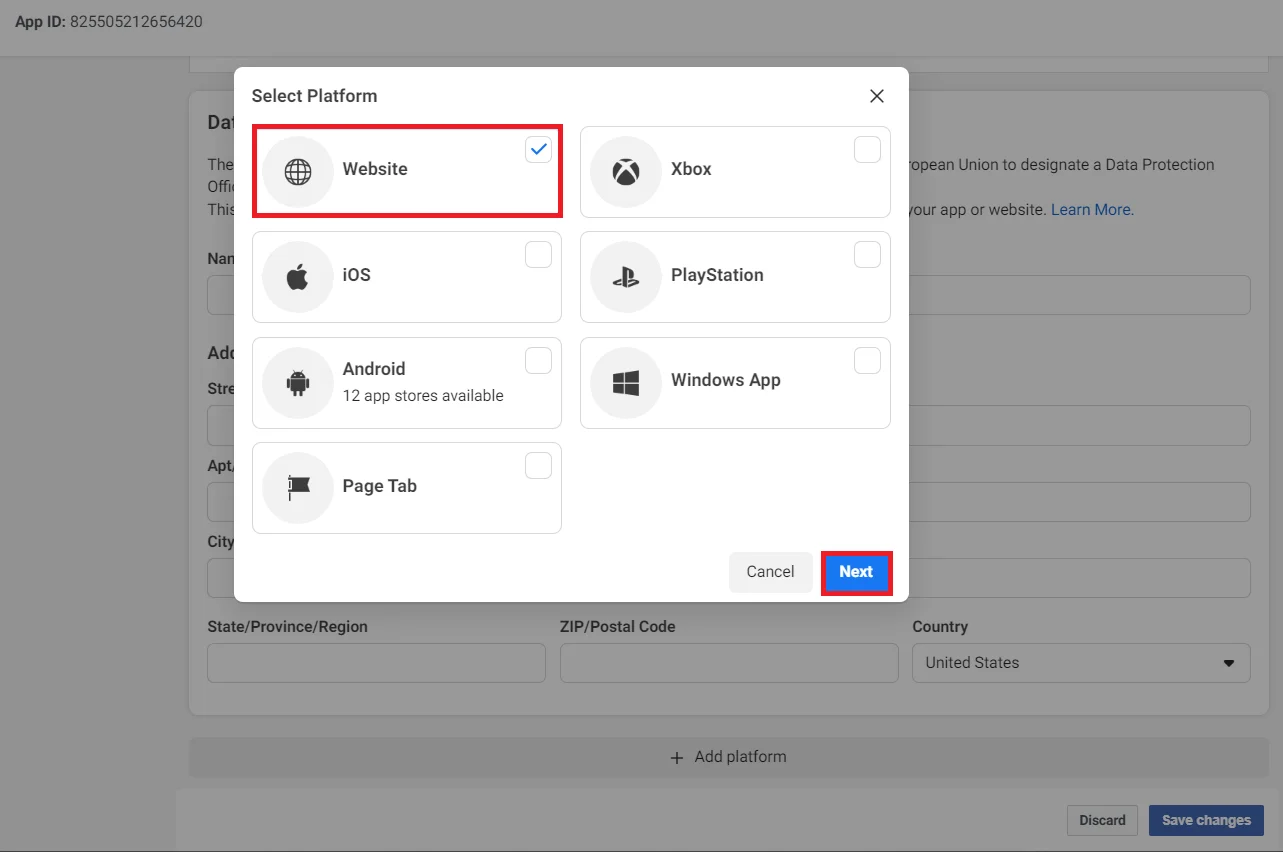Click the Add platform button
The width and height of the screenshot is (1283, 852).
[728, 757]
